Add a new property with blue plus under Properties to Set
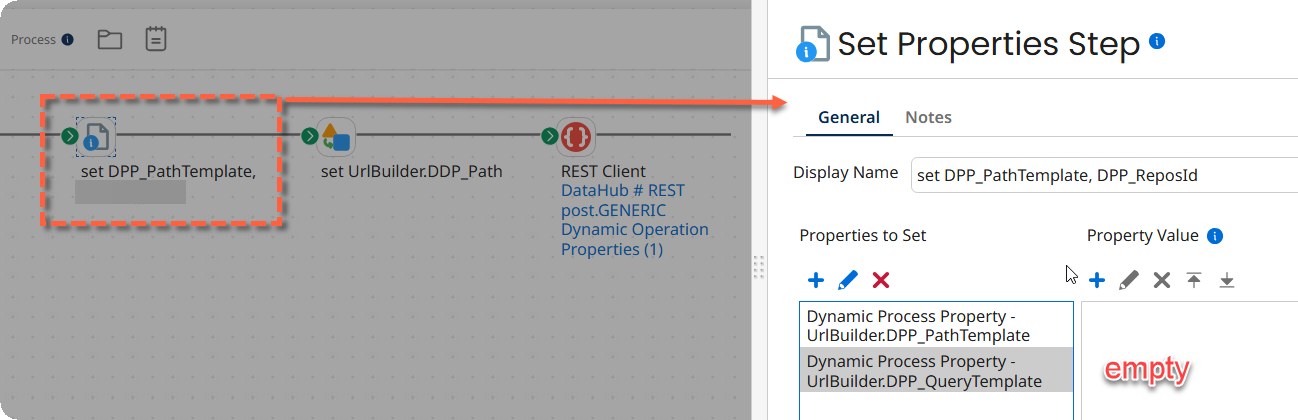The height and width of the screenshot is (420, 1298). pyautogui.click(x=815, y=280)
